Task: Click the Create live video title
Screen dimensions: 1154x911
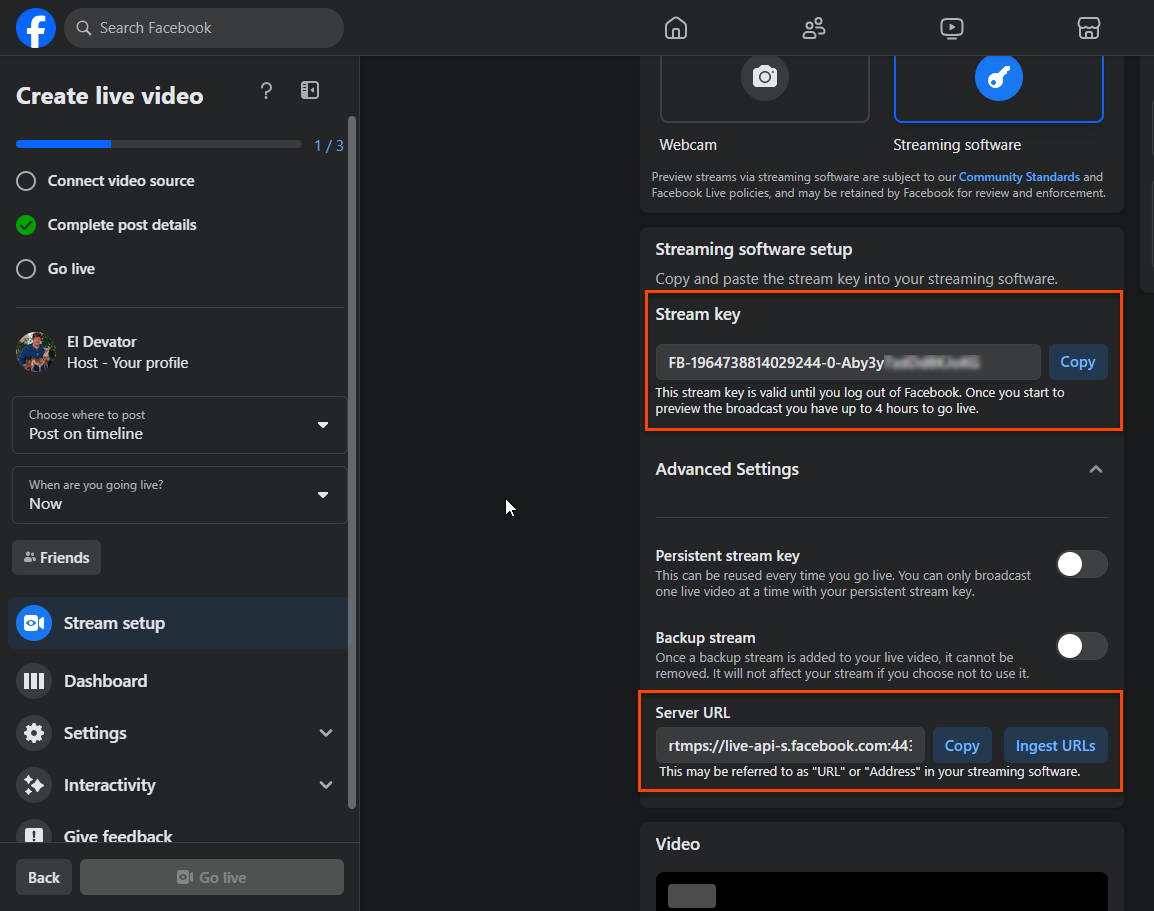Action: click(x=110, y=96)
